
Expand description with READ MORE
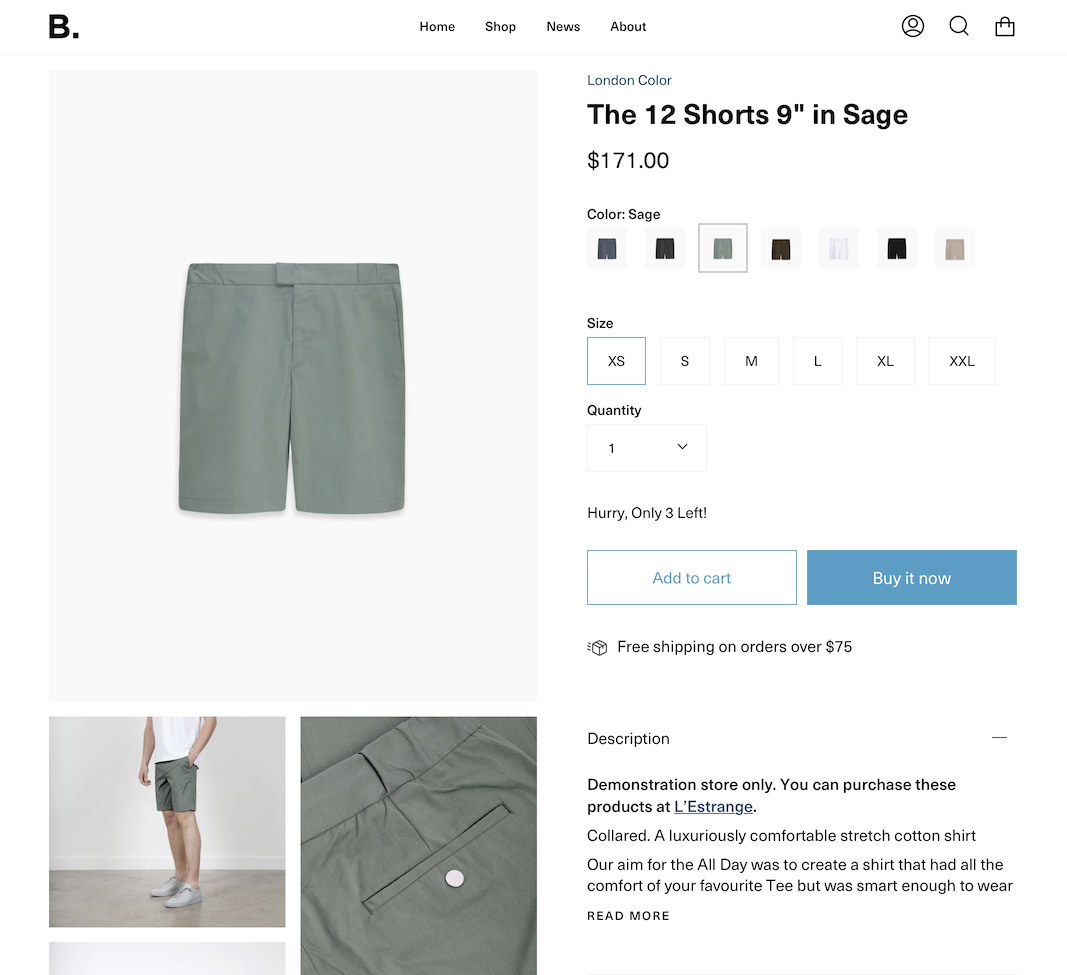(628, 916)
